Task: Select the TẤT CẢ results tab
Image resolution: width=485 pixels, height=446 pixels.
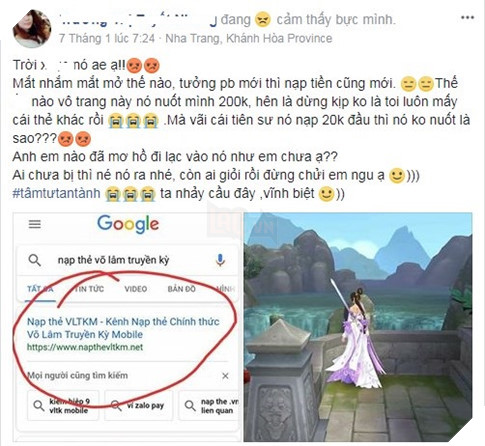Action: (x=40, y=289)
